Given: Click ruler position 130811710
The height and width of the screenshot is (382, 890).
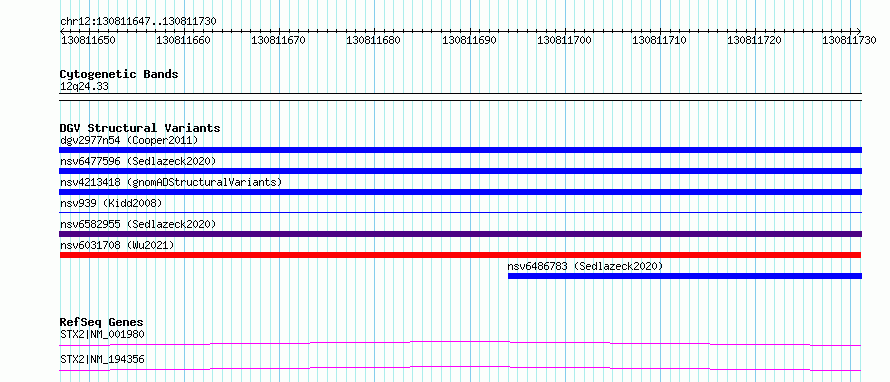Looking at the screenshot, I should (659, 40).
